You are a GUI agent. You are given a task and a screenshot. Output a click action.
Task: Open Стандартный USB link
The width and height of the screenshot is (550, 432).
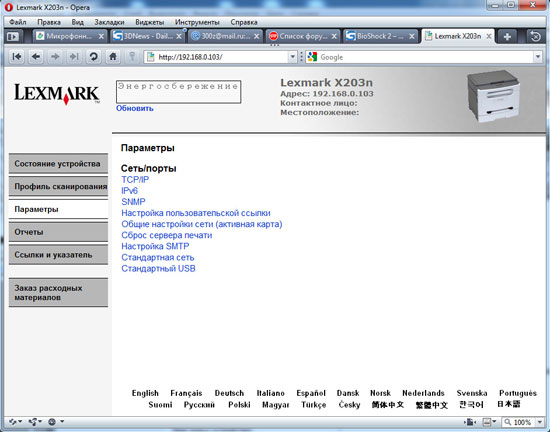coord(158,269)
